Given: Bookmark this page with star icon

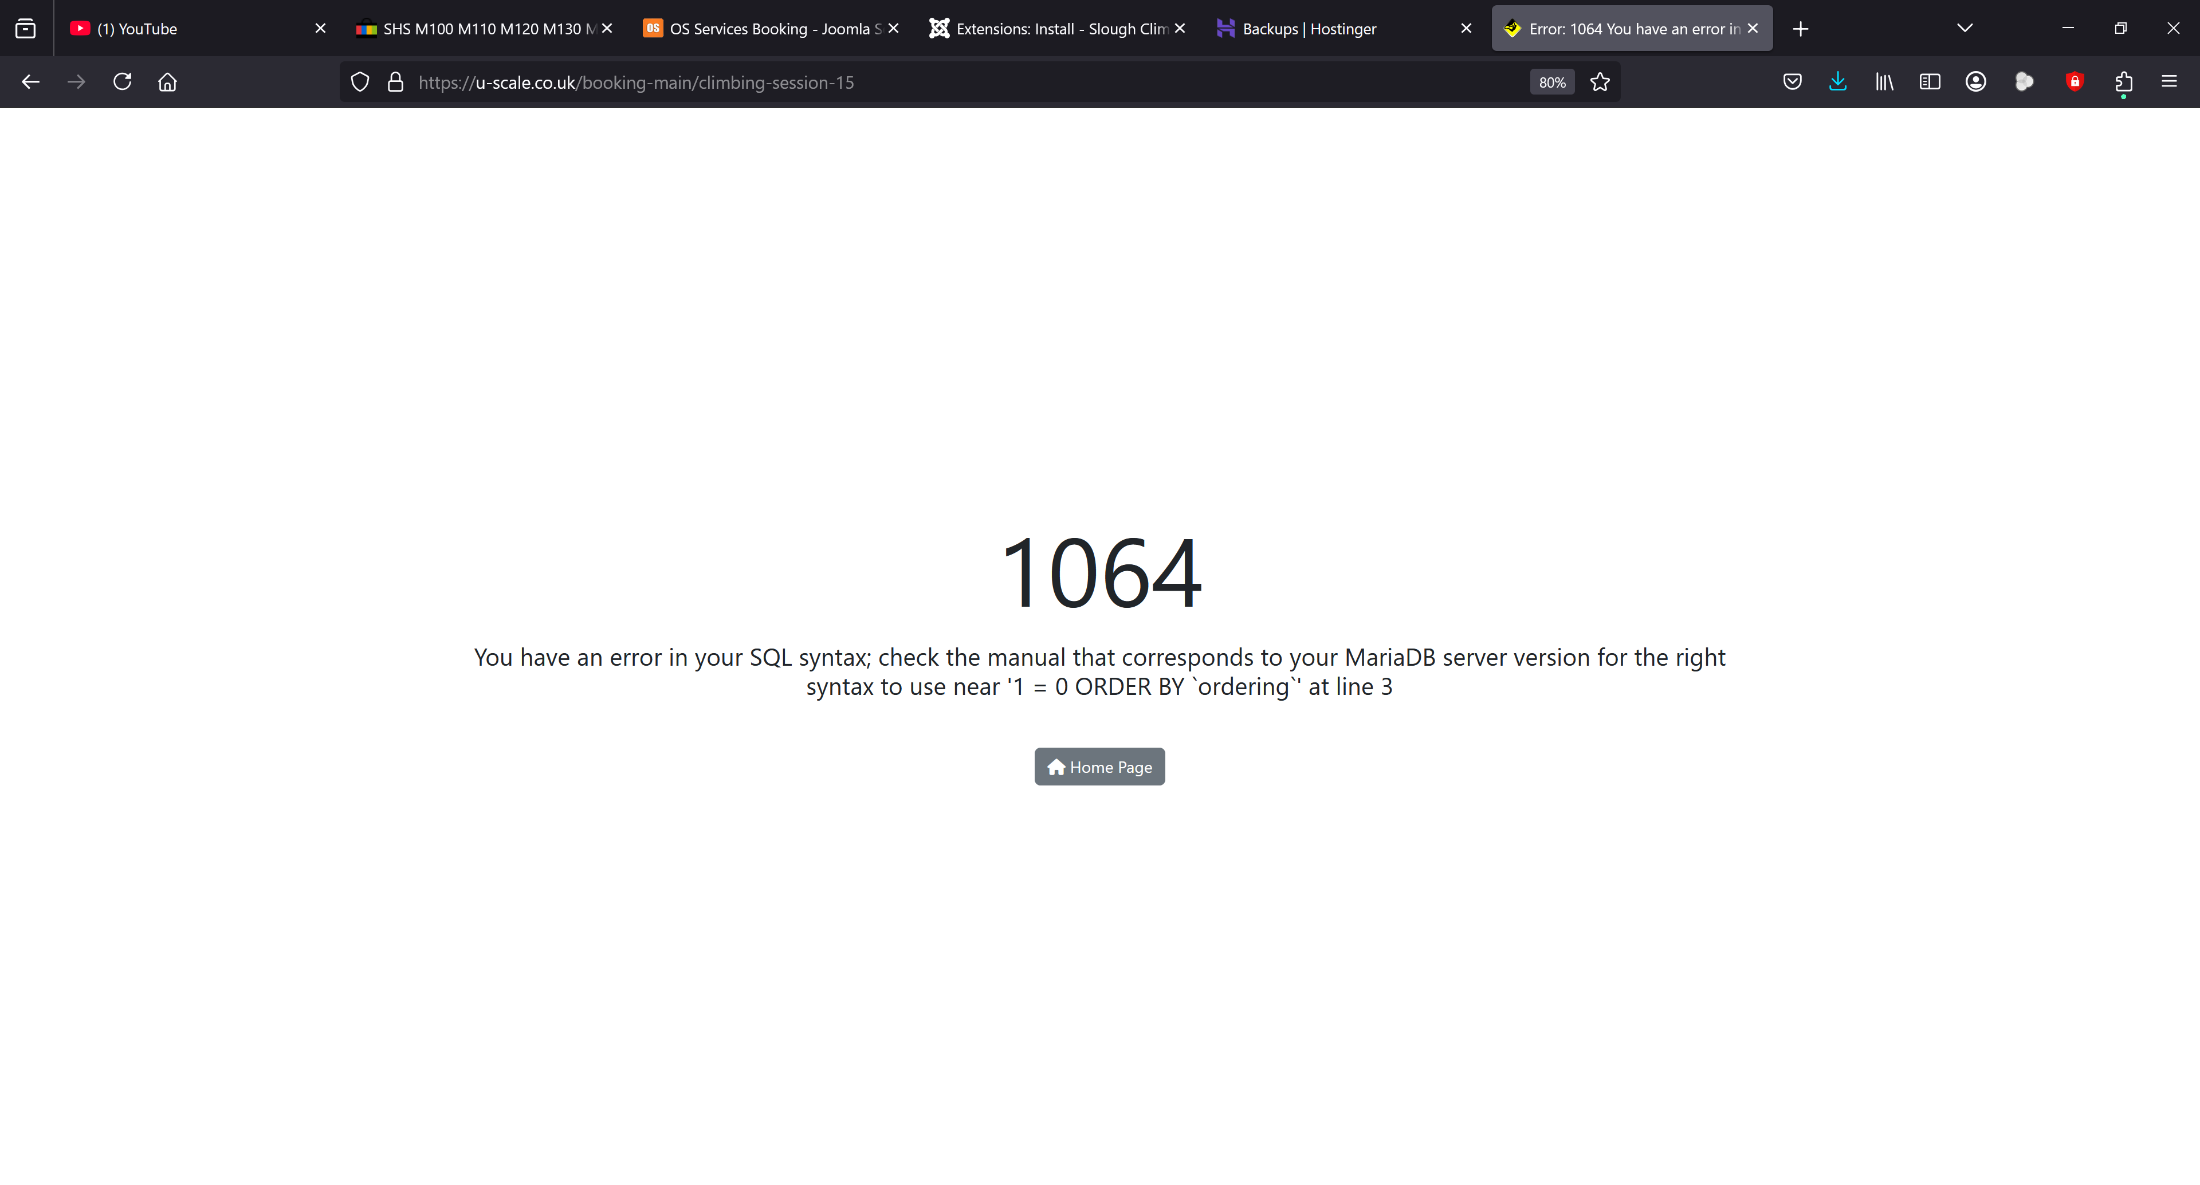Looking at the screenshot, I should click(x=1600, y=82).
